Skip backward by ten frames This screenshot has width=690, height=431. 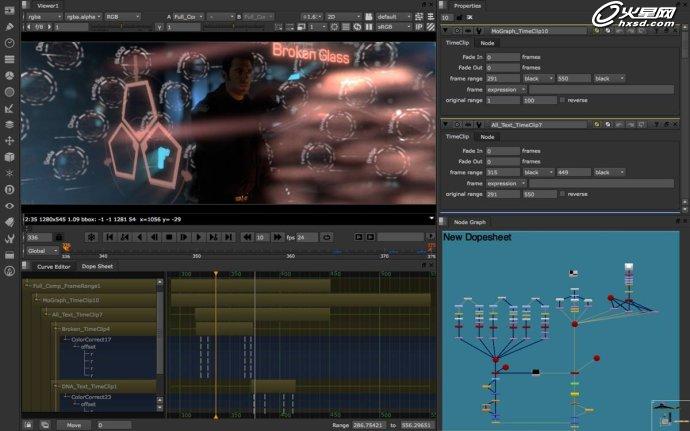click(247, 237)
